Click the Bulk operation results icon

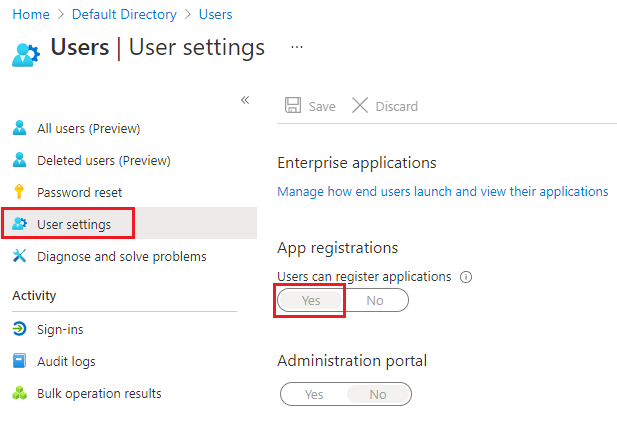point(19,393)
